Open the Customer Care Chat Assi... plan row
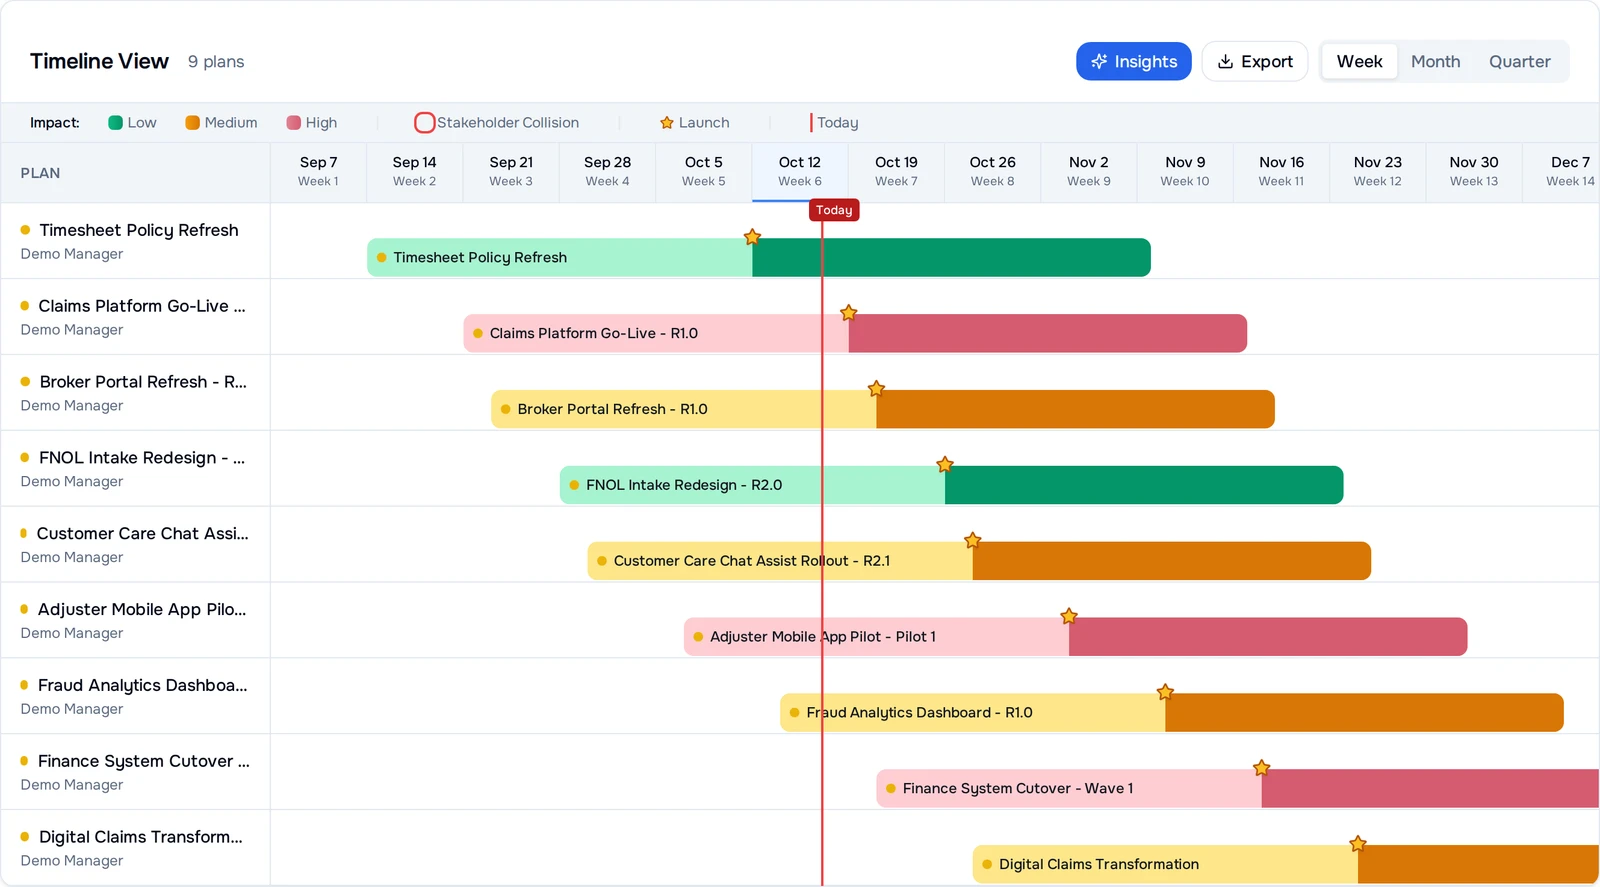1600x887 pixels. pyautogui.click(x=135, y=545)
